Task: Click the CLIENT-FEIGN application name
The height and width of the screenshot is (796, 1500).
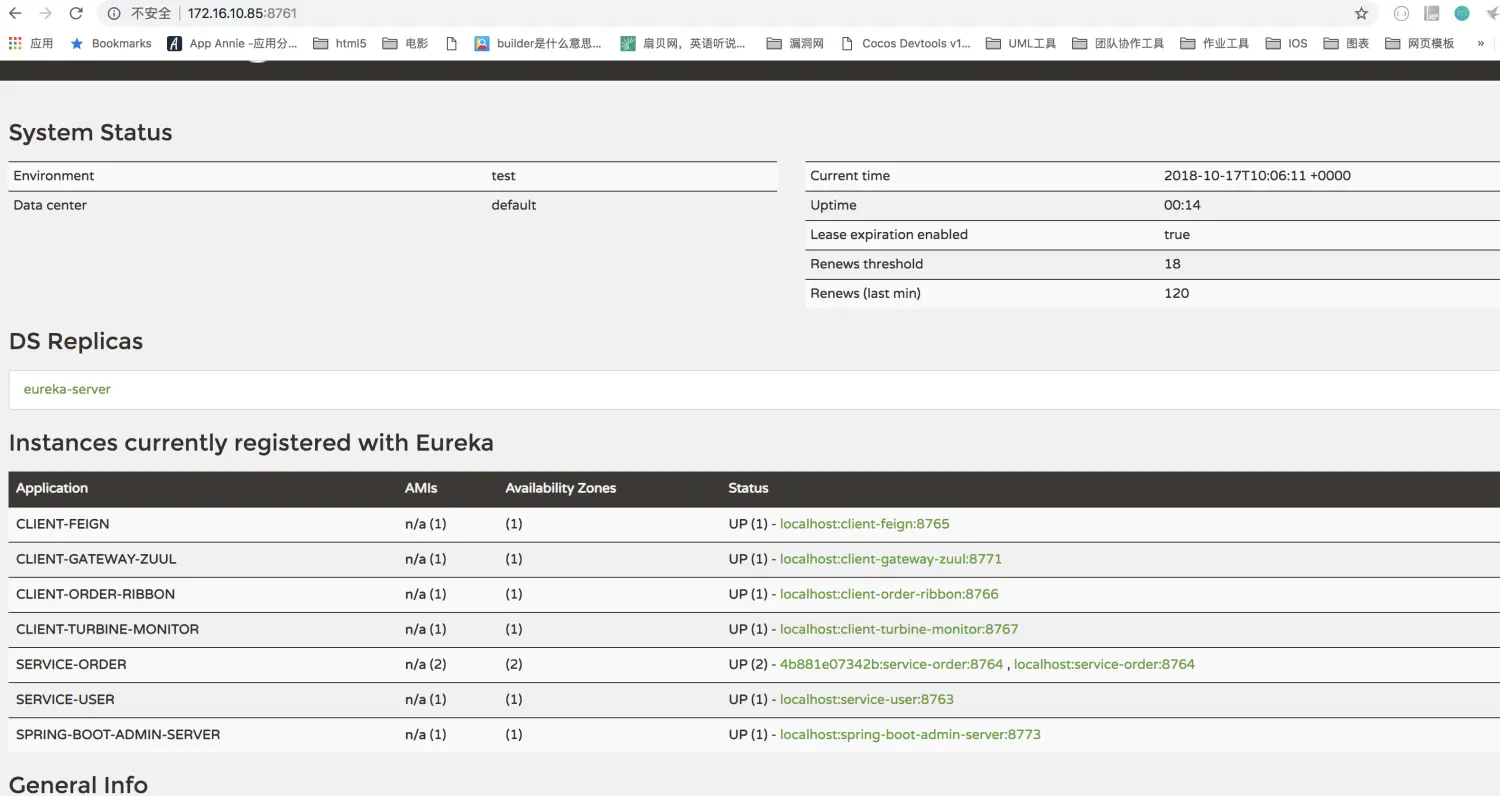Action: (63, 524)
